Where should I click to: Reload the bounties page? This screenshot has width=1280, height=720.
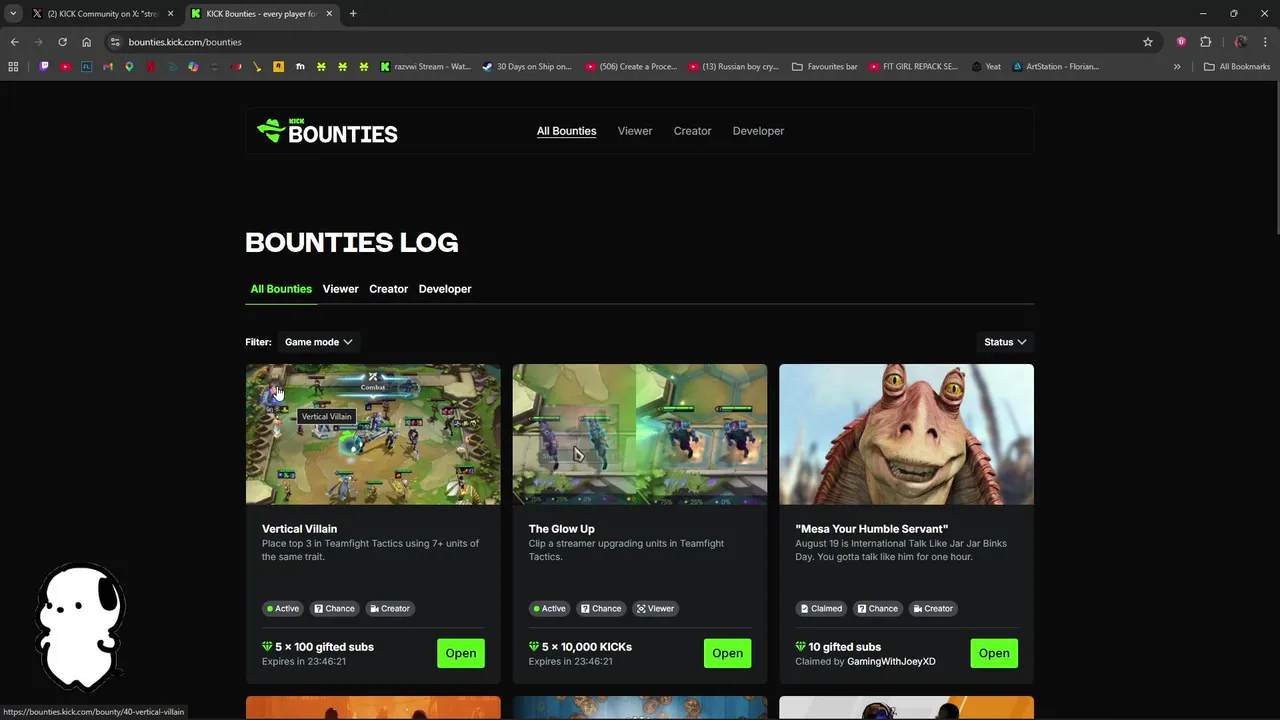click(x=62, y=42)
